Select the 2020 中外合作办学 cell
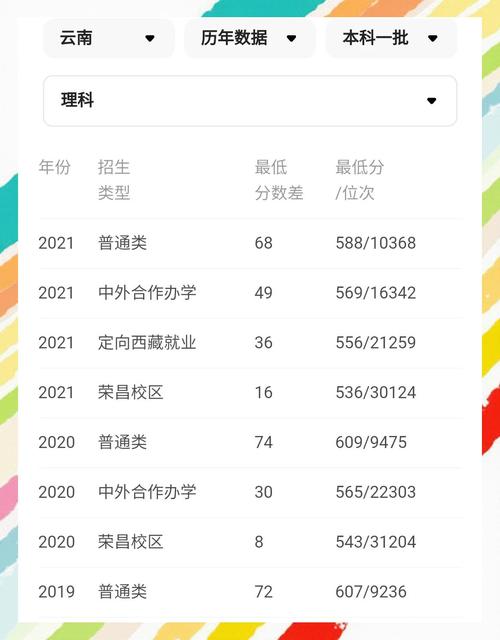 point(147,492)
